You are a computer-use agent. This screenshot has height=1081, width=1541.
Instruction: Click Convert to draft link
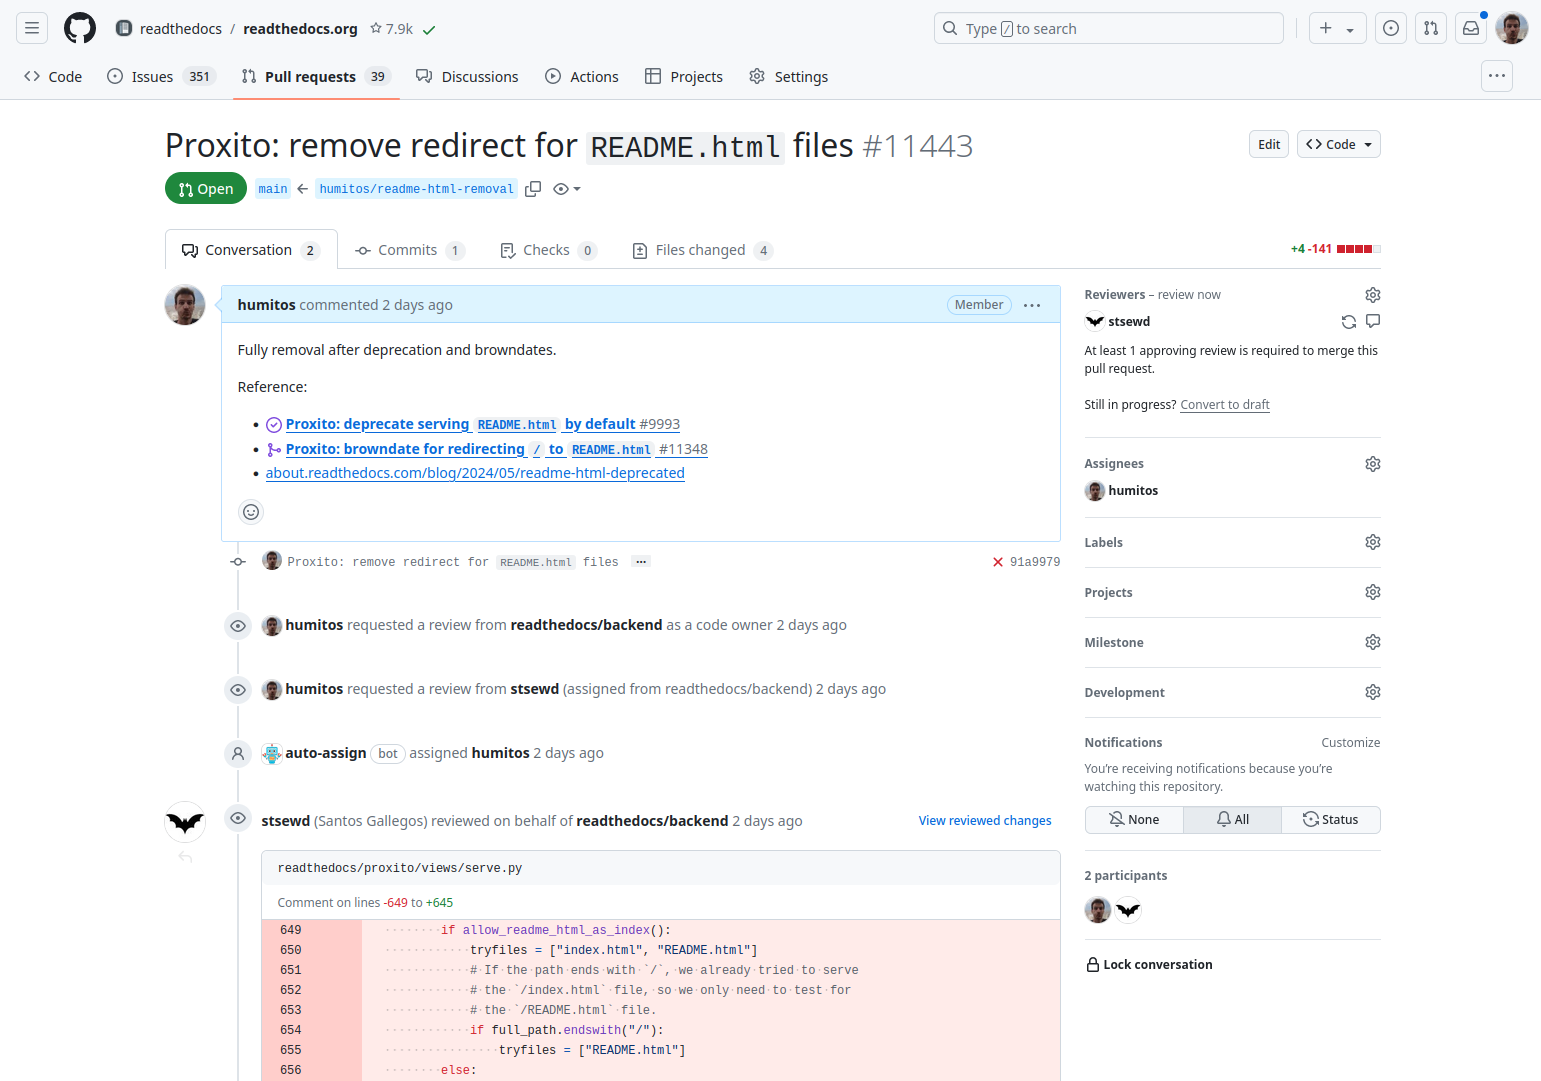pos(1225,405)
